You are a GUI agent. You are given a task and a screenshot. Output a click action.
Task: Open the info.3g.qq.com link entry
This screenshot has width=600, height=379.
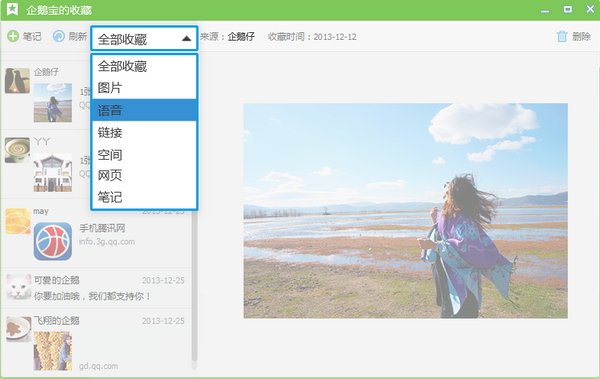tap(107, 242)
